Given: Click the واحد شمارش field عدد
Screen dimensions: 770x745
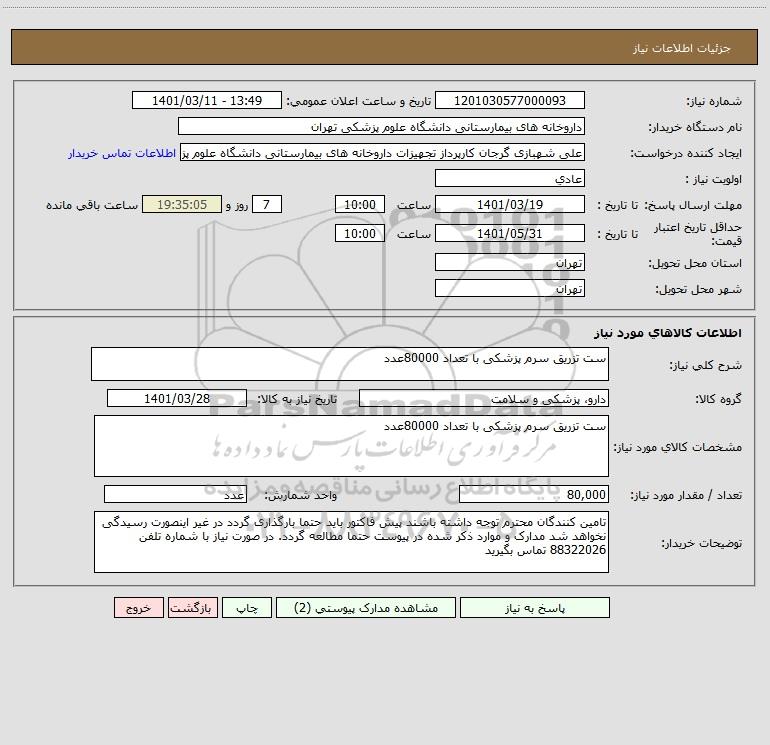Looking at the screenshot, I should [x=175, y=494].
